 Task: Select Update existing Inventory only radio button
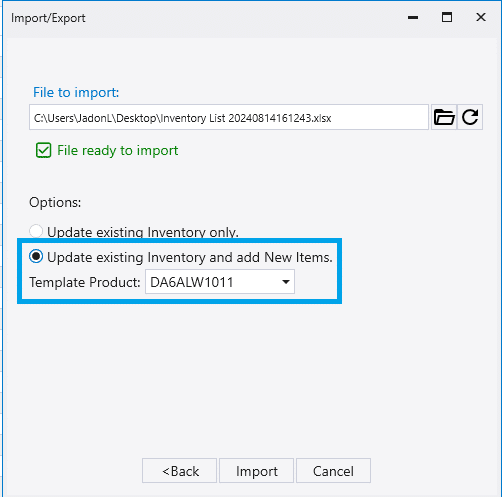click(36, 231)
